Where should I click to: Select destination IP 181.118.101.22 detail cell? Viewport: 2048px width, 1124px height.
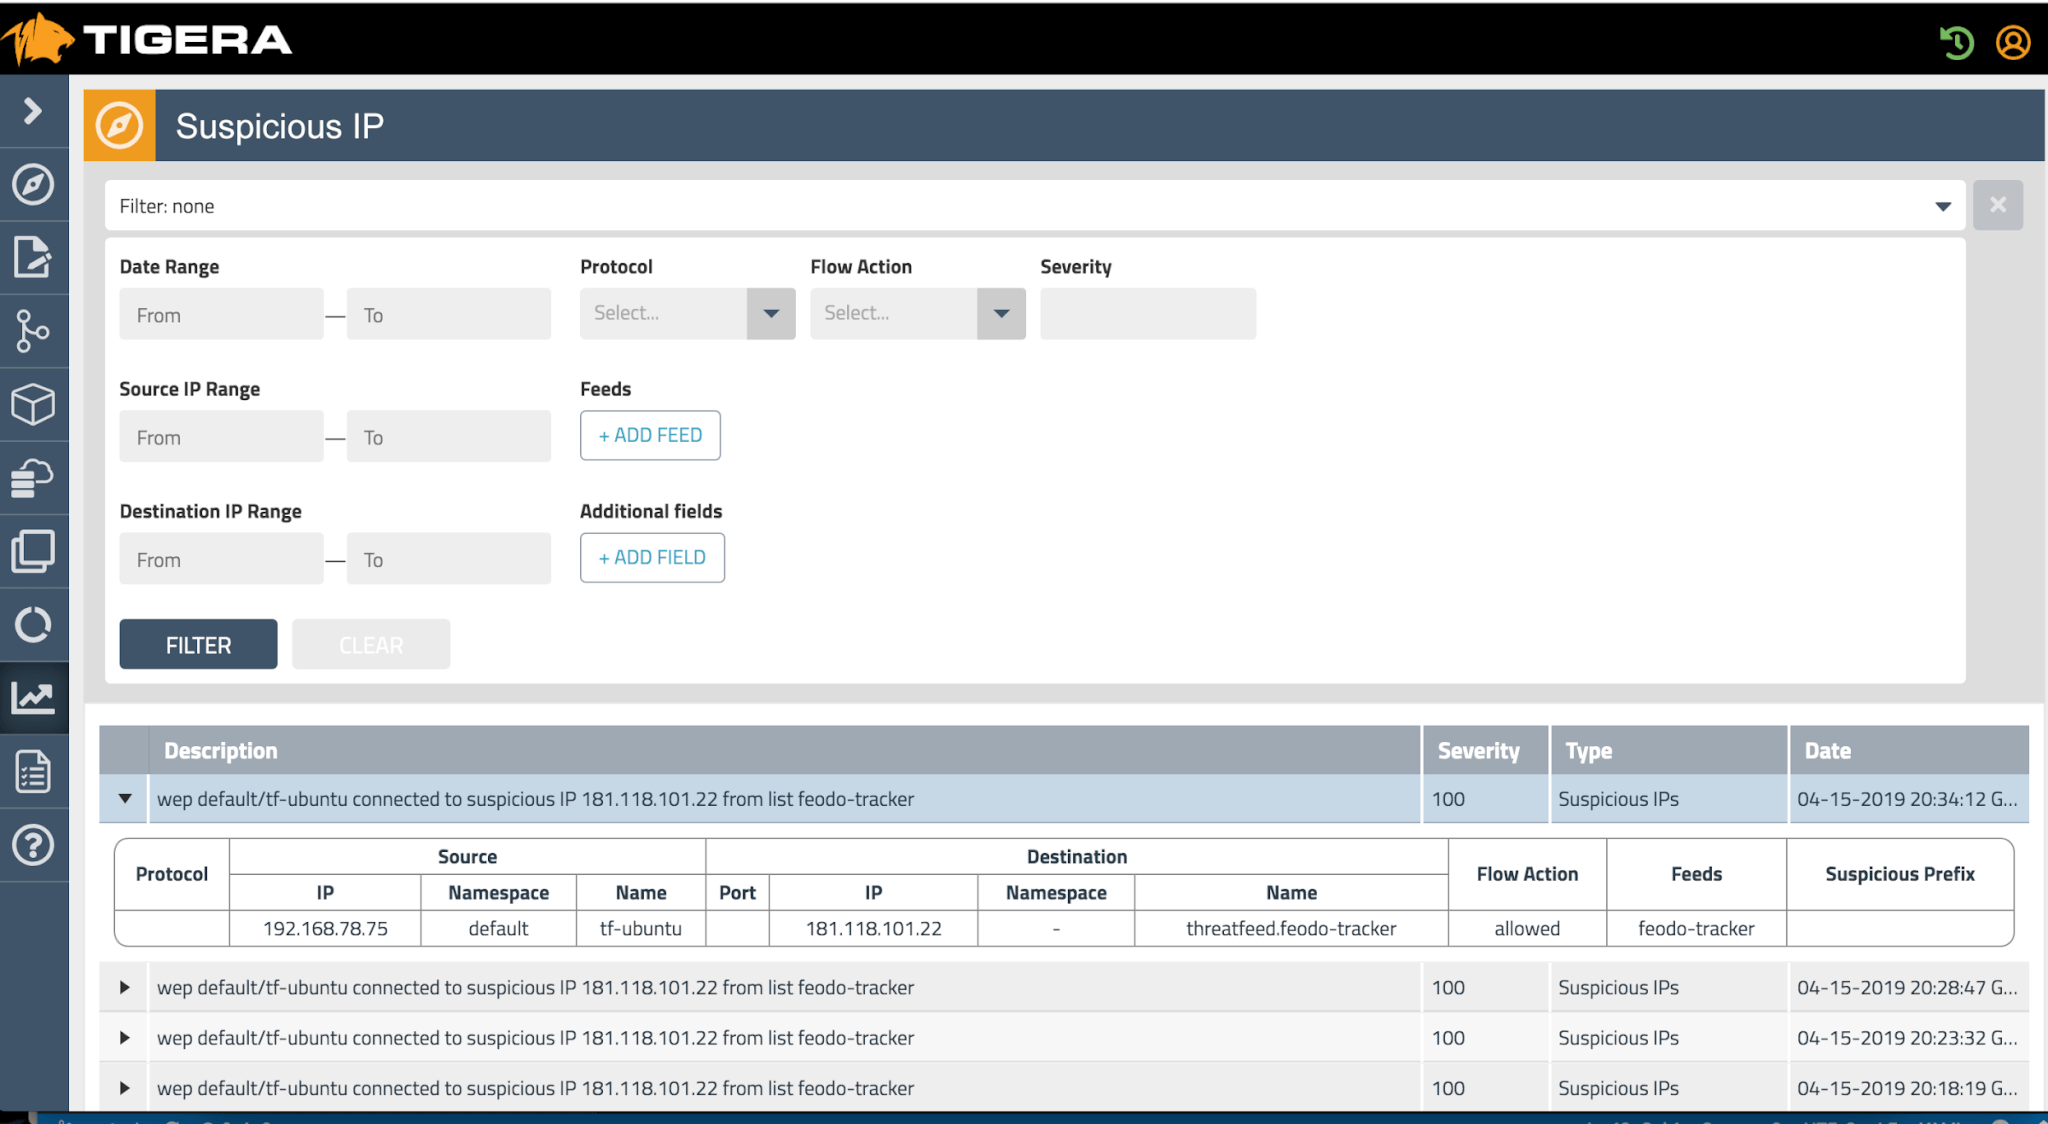(873, 928)
